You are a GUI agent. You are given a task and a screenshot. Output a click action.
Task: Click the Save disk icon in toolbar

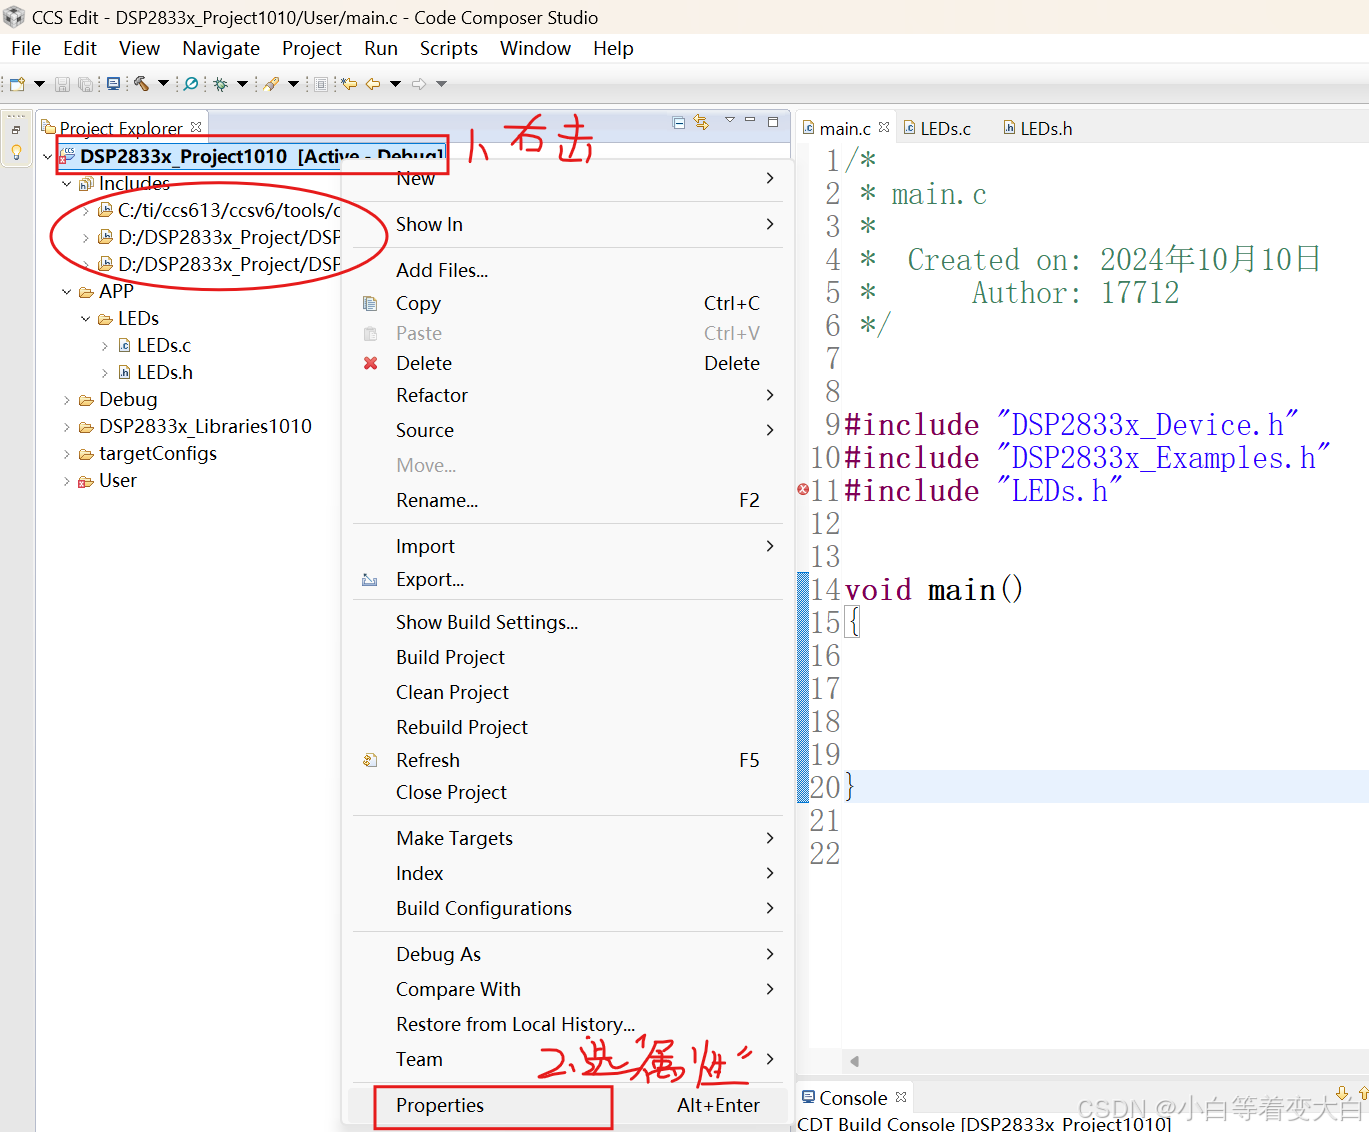[x=62, y=84]
